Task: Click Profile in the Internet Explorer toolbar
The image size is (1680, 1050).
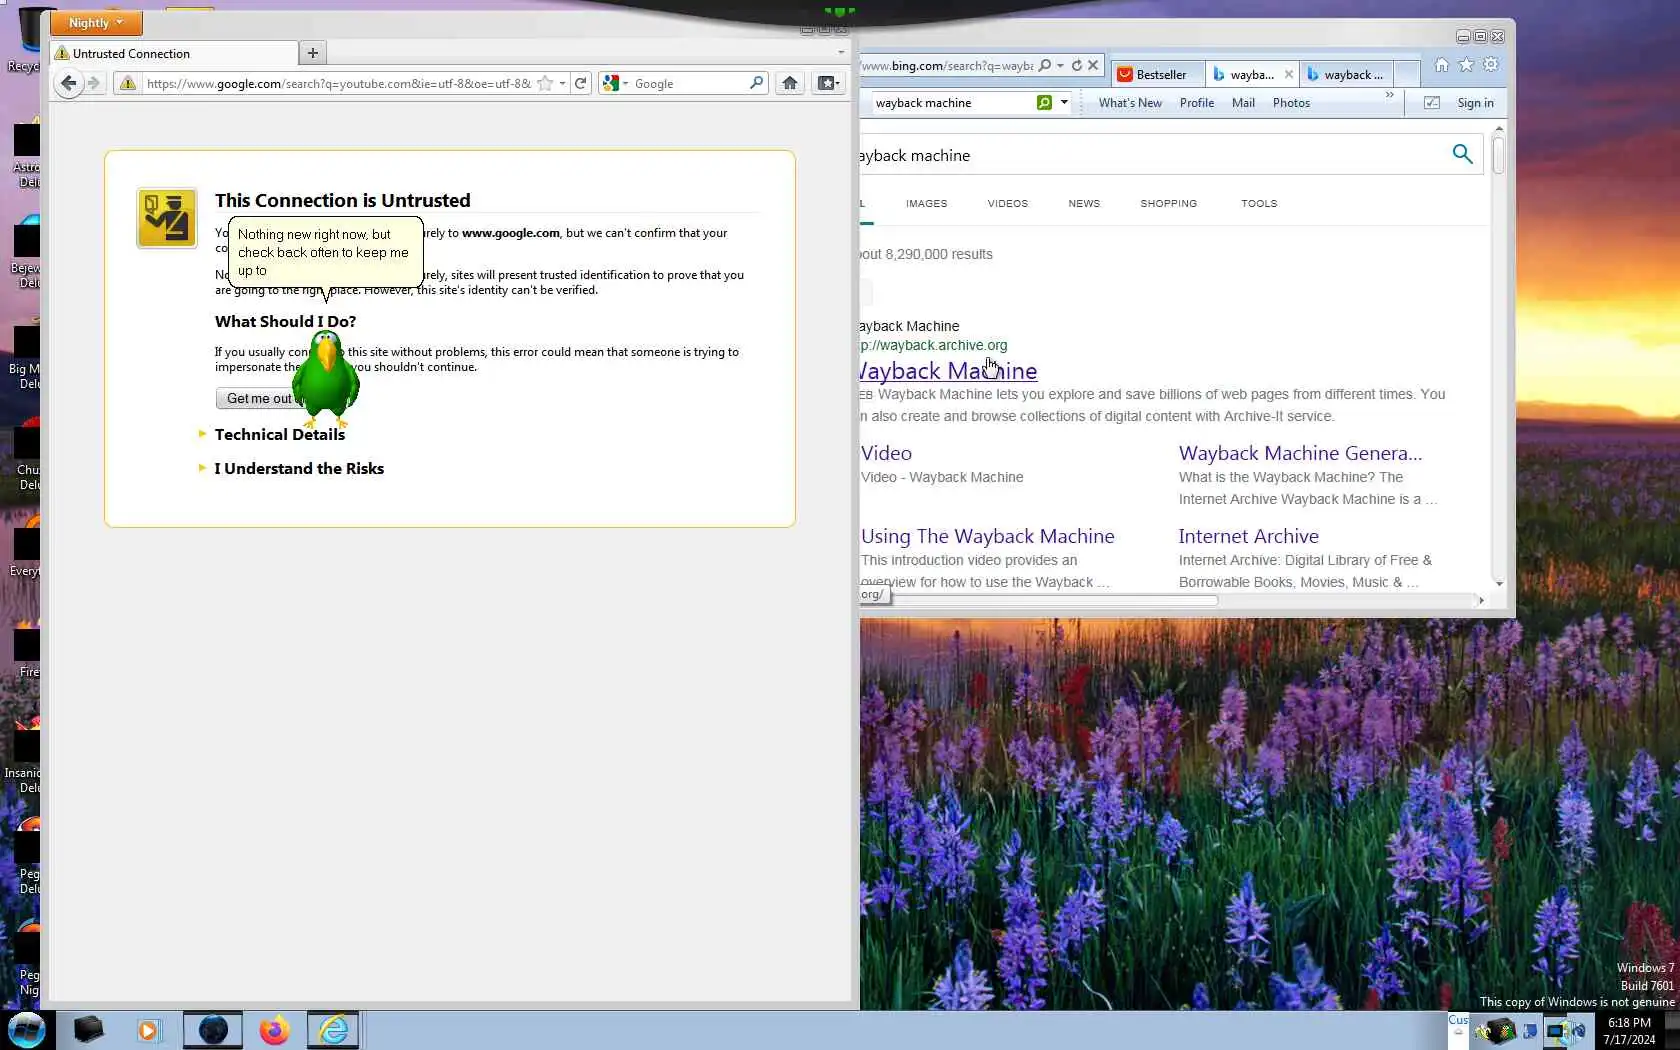Action: [x=1196, y=103]
